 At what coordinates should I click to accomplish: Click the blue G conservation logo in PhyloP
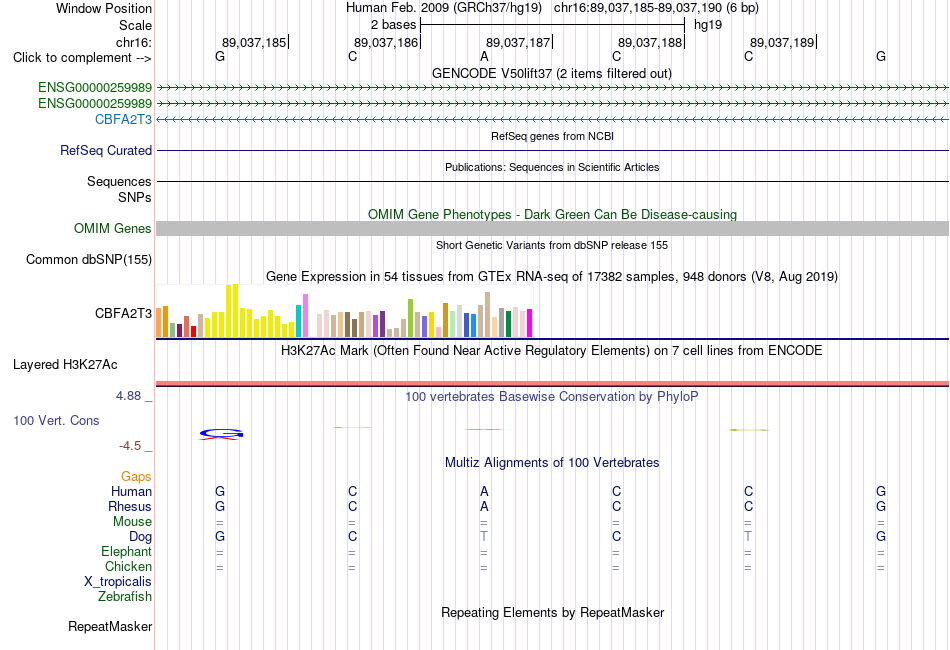(222, 433)
